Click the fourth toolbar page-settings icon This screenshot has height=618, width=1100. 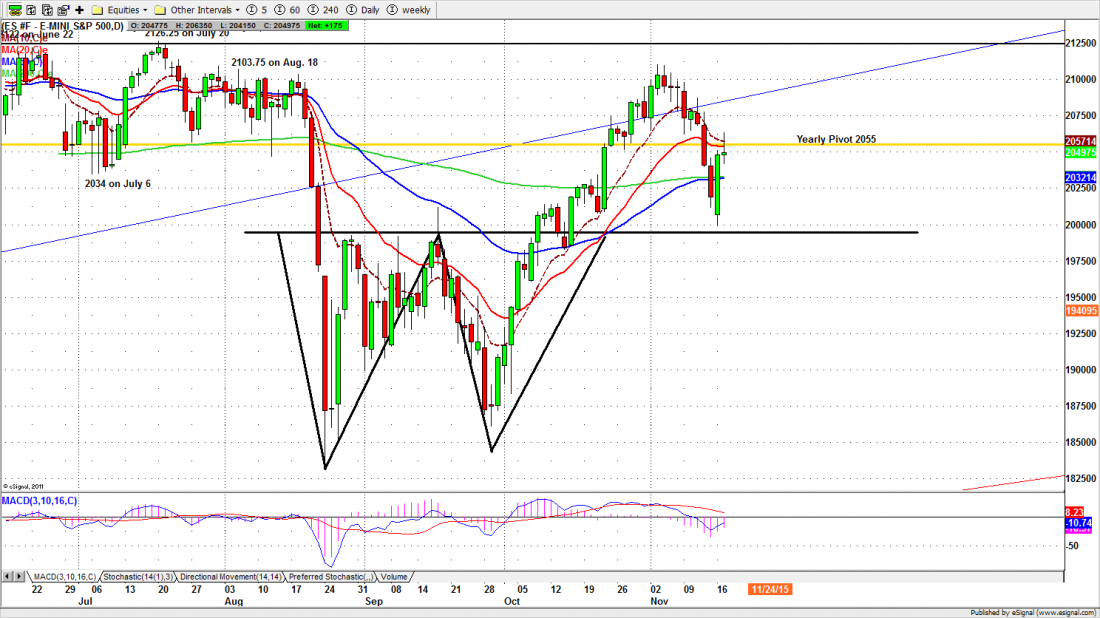63,7
